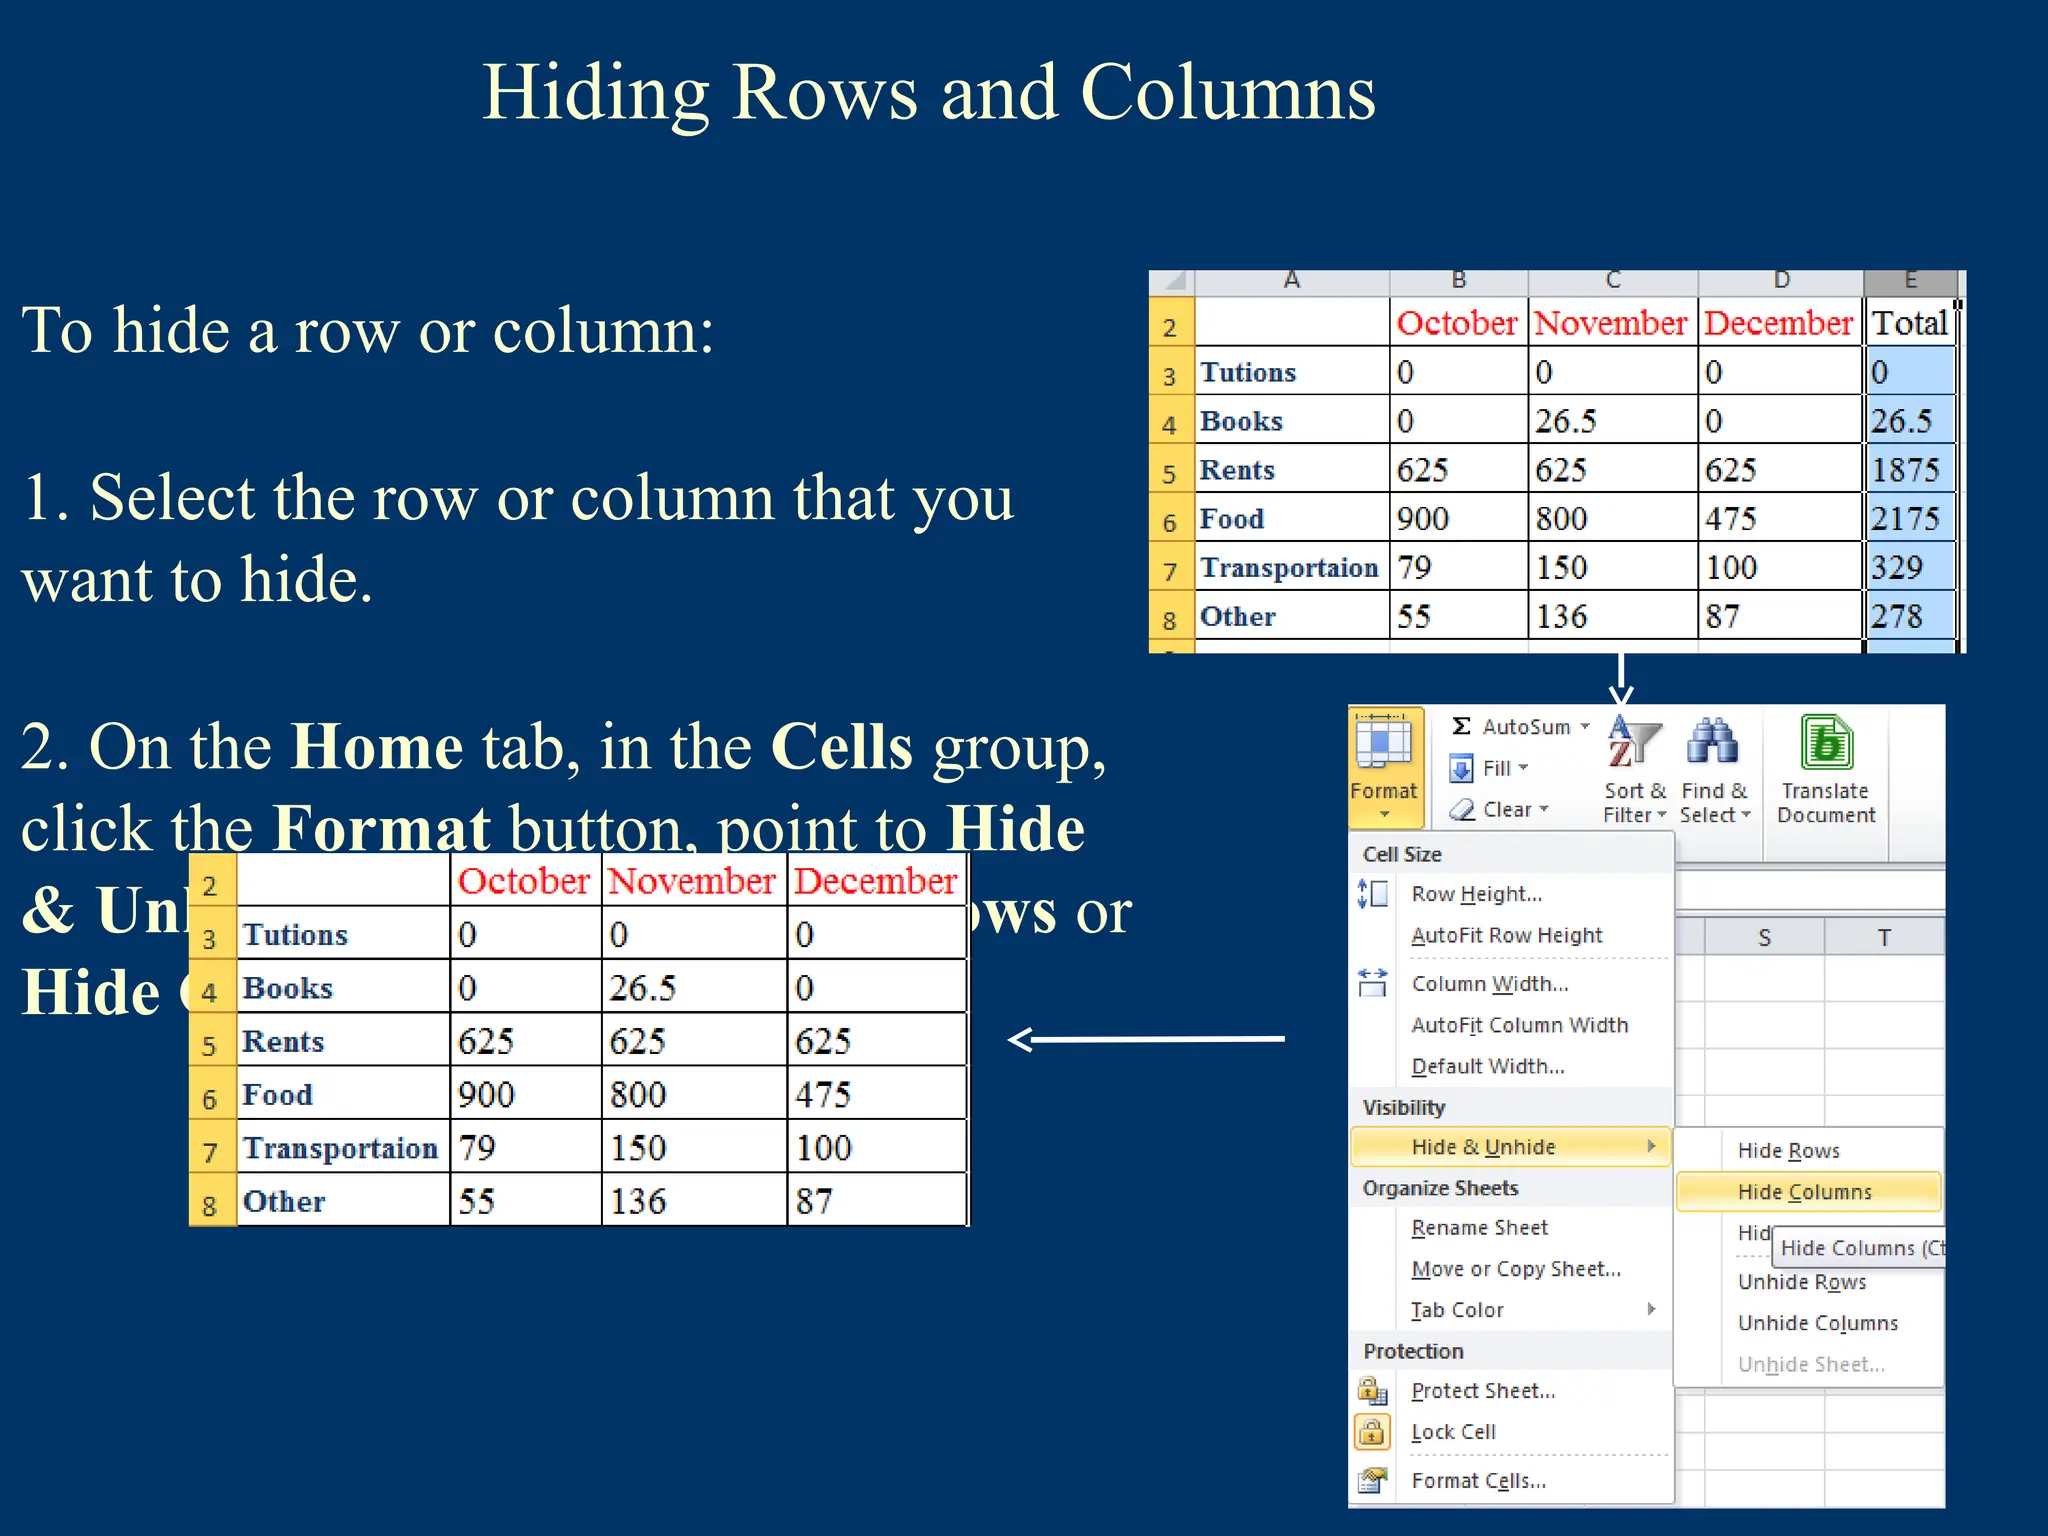2048x1536 pixels.
Task: Click the Row Height icon in menu
Action: [1373, 893]
